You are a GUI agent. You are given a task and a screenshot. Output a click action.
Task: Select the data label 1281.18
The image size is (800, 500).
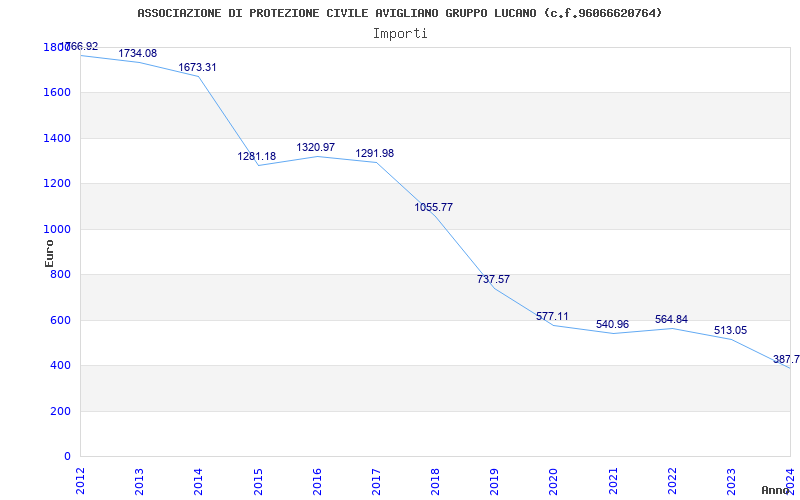pos(257,157)
